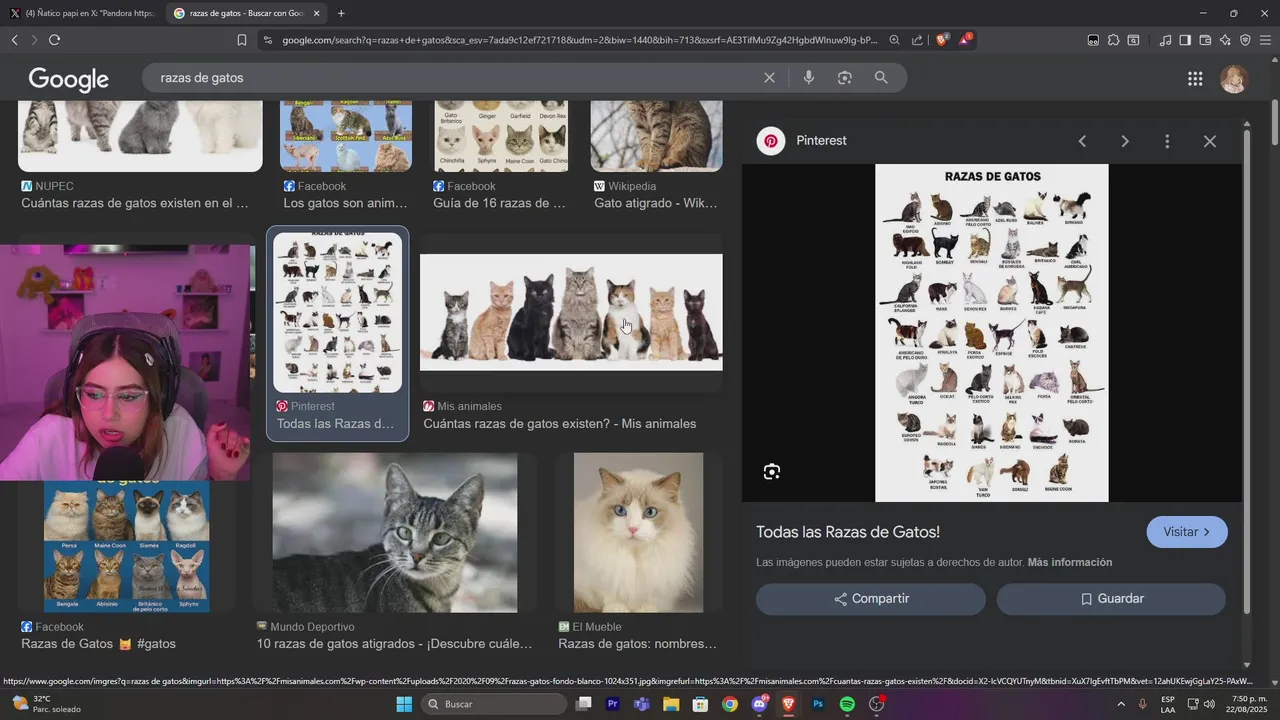This screenshot has width=1280, height=720.
Task: Open the Brave Rewards triangle icon
Action: [x=965, y=40]
